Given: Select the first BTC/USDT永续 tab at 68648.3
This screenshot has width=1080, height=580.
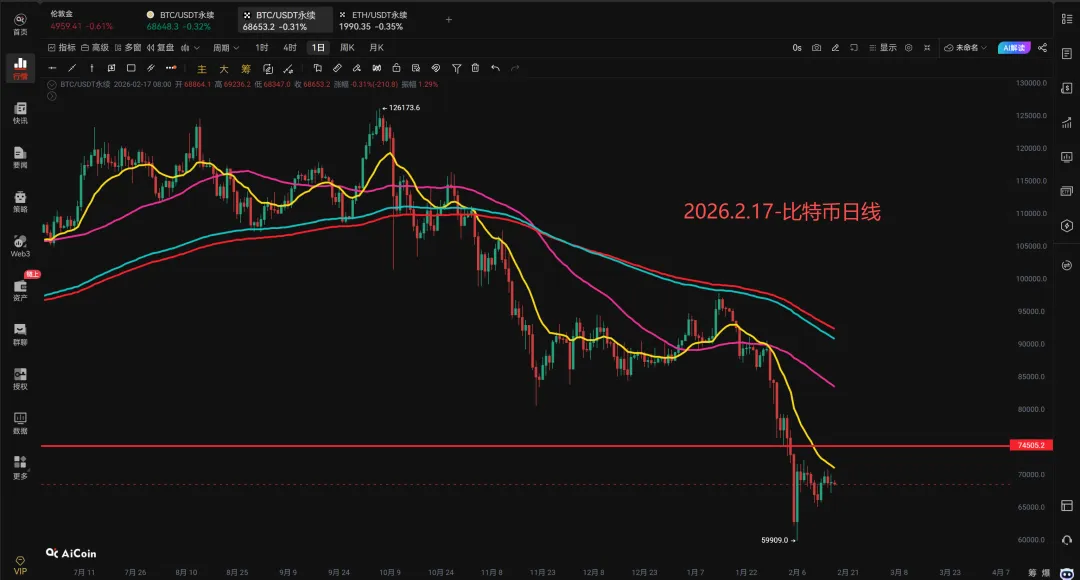Looking at the screenshot, I should tap(180, 20).
